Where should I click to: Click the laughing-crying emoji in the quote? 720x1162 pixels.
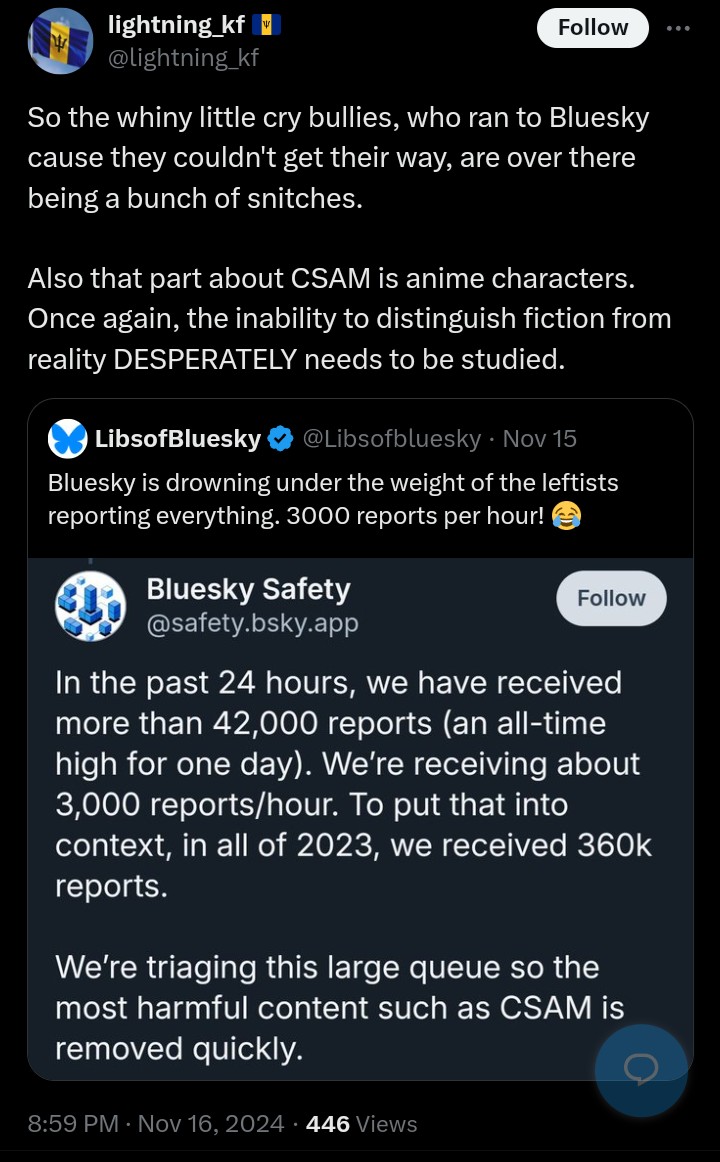click(x=566, y=516)
